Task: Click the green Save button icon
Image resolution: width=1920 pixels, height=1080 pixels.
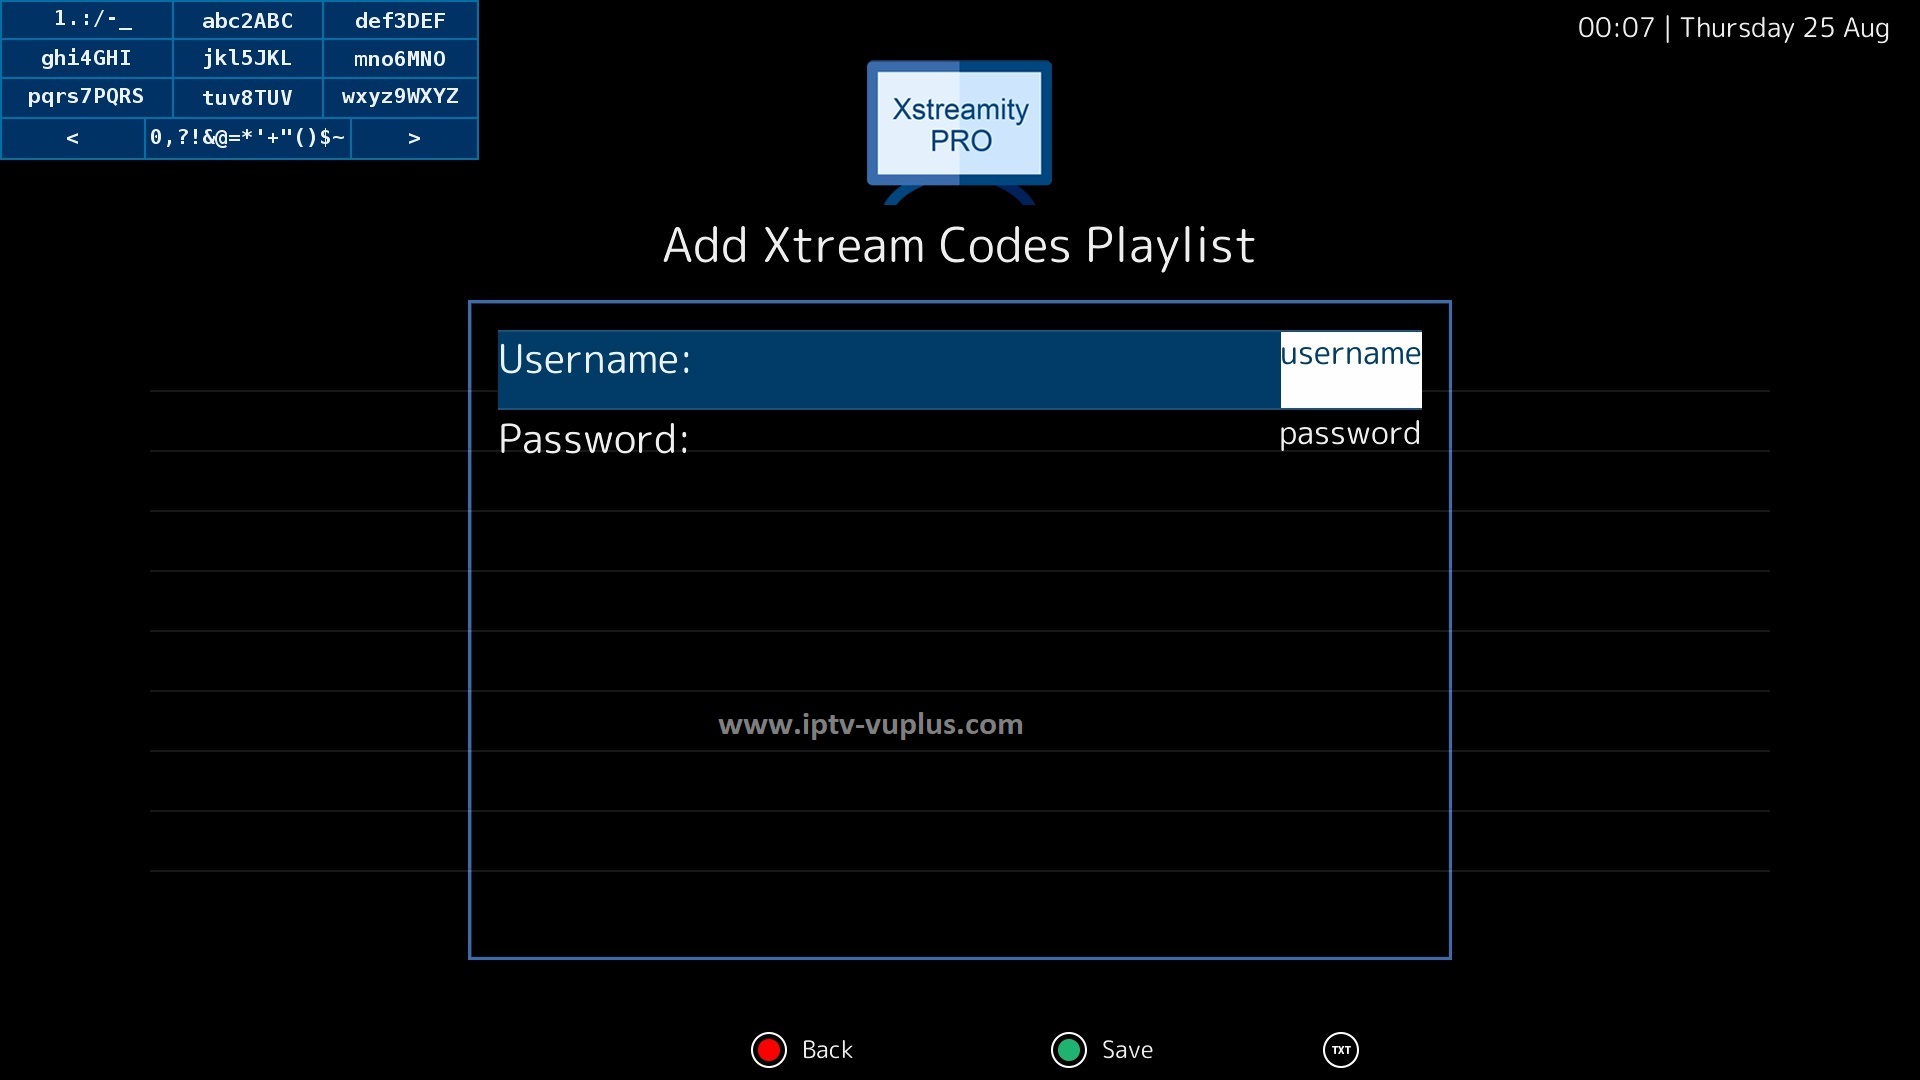Action: pos(1069,1050)
